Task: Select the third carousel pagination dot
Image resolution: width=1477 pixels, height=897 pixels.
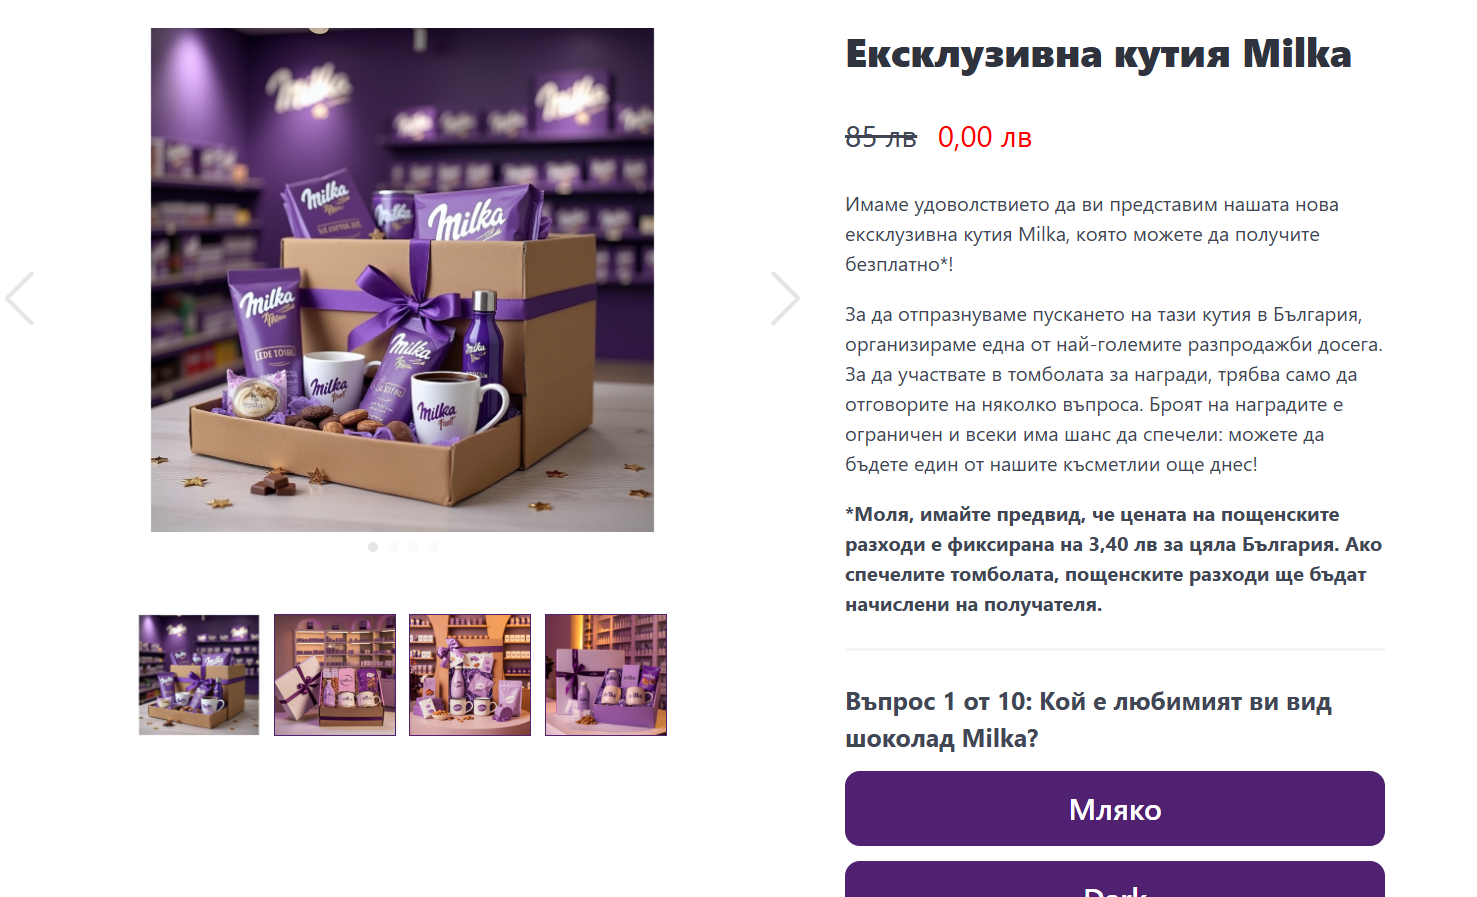Action: (x=413, y=547)
